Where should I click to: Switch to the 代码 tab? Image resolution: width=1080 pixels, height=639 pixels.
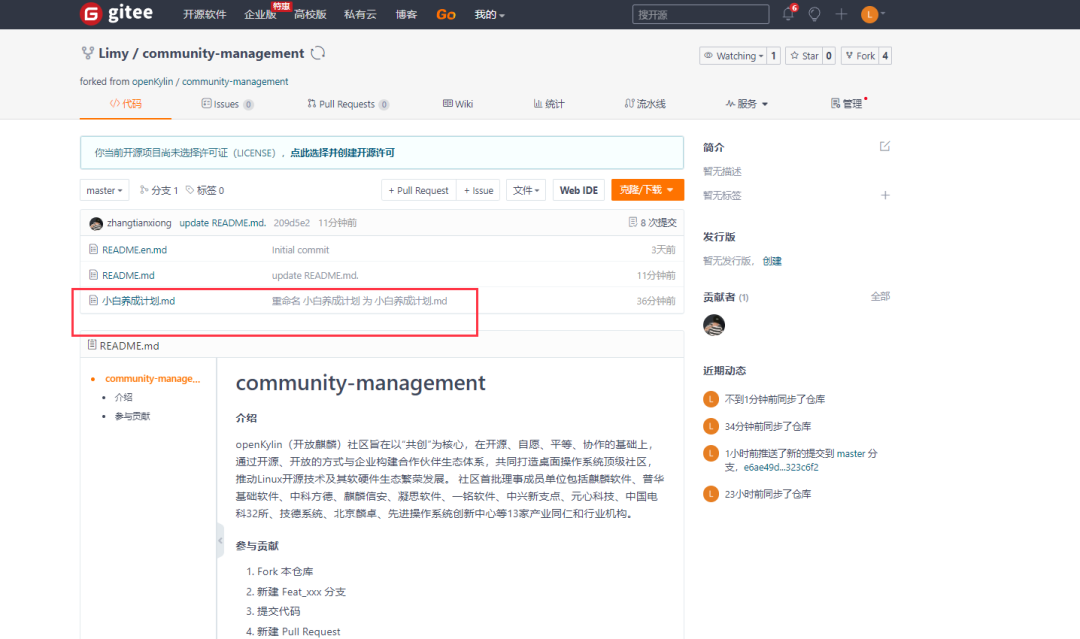point(125,104)
